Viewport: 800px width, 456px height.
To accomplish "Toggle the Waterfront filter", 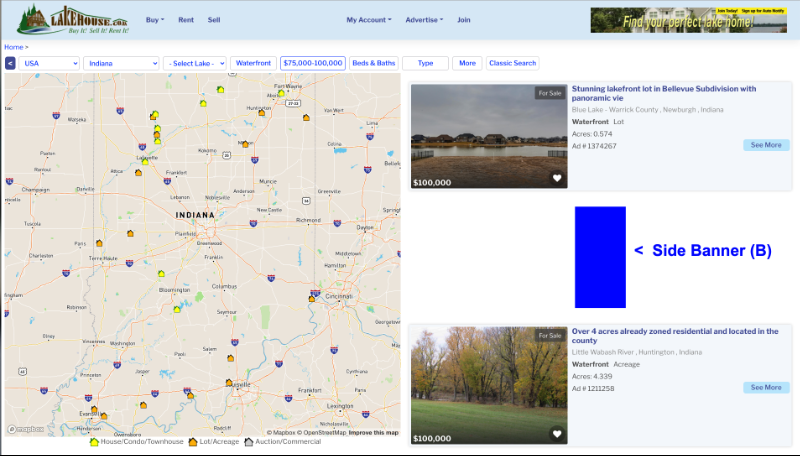I will coord(253,63).
